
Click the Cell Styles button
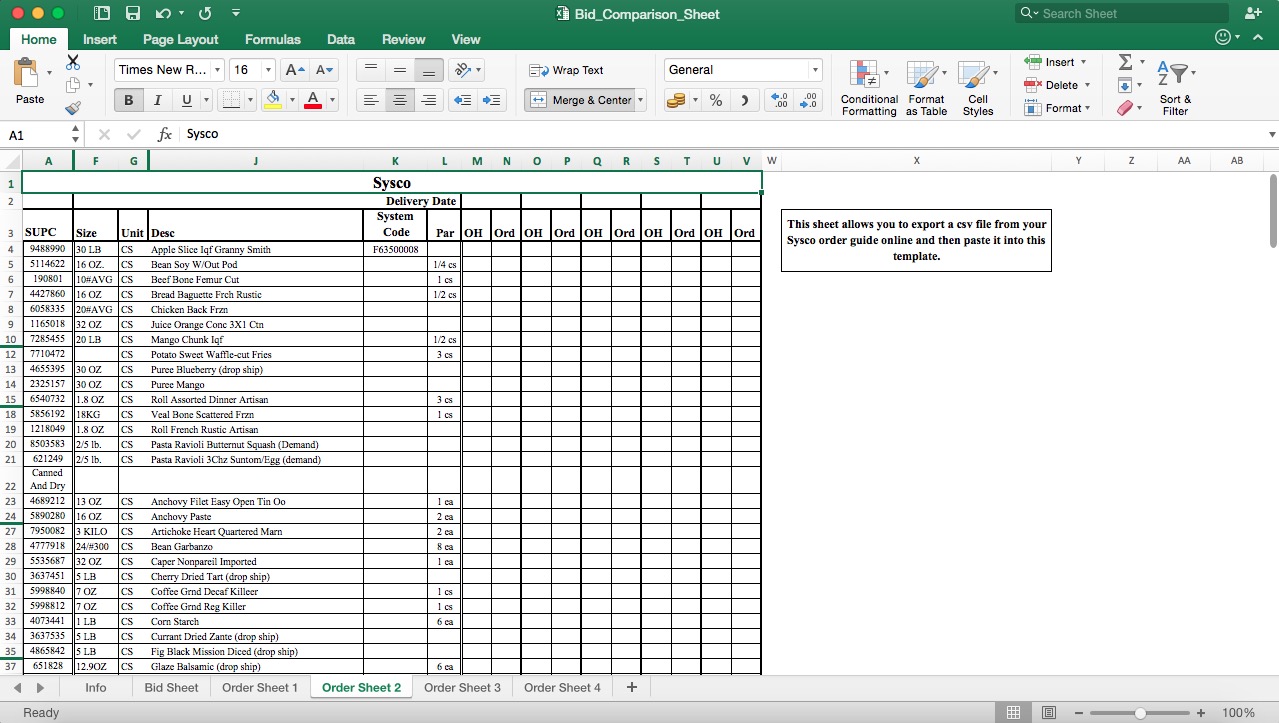978,88
